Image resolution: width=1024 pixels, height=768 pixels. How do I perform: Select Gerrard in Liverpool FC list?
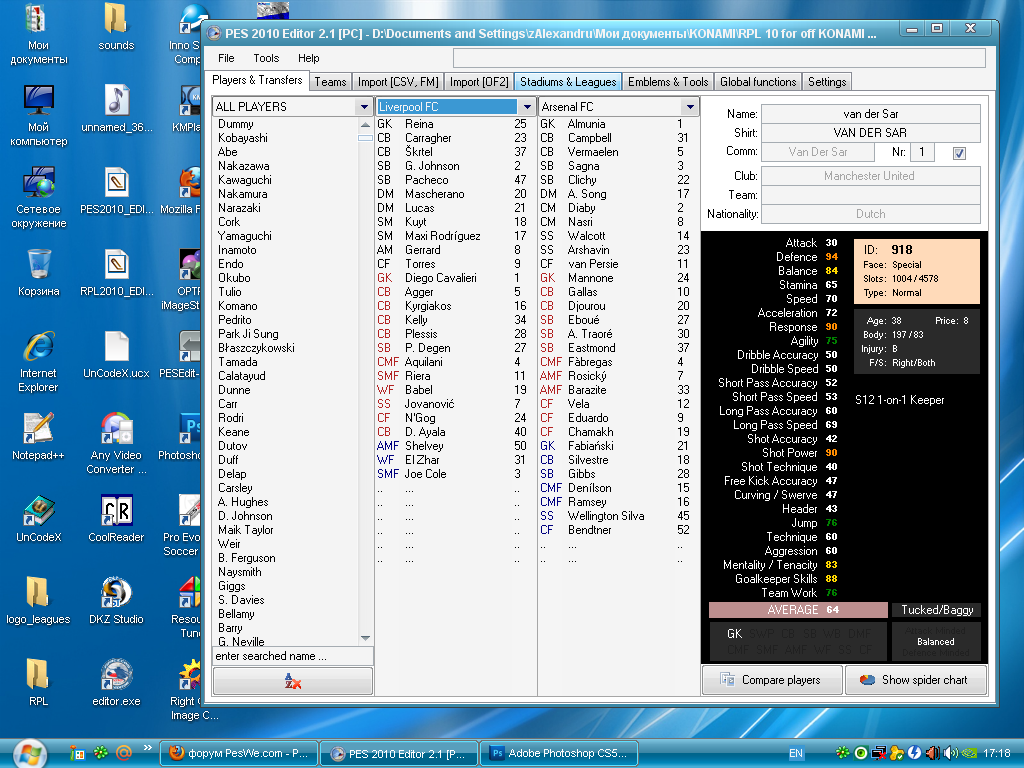pos(455,249)
